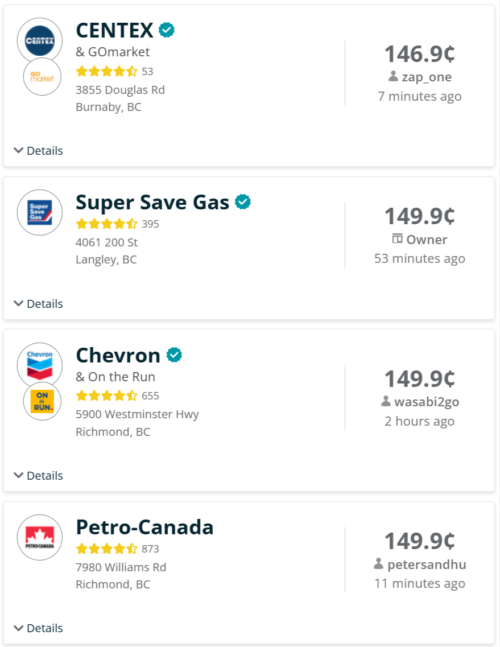Click the 146.9¢ price at CENTEX
500x647 pixels.
420,54
